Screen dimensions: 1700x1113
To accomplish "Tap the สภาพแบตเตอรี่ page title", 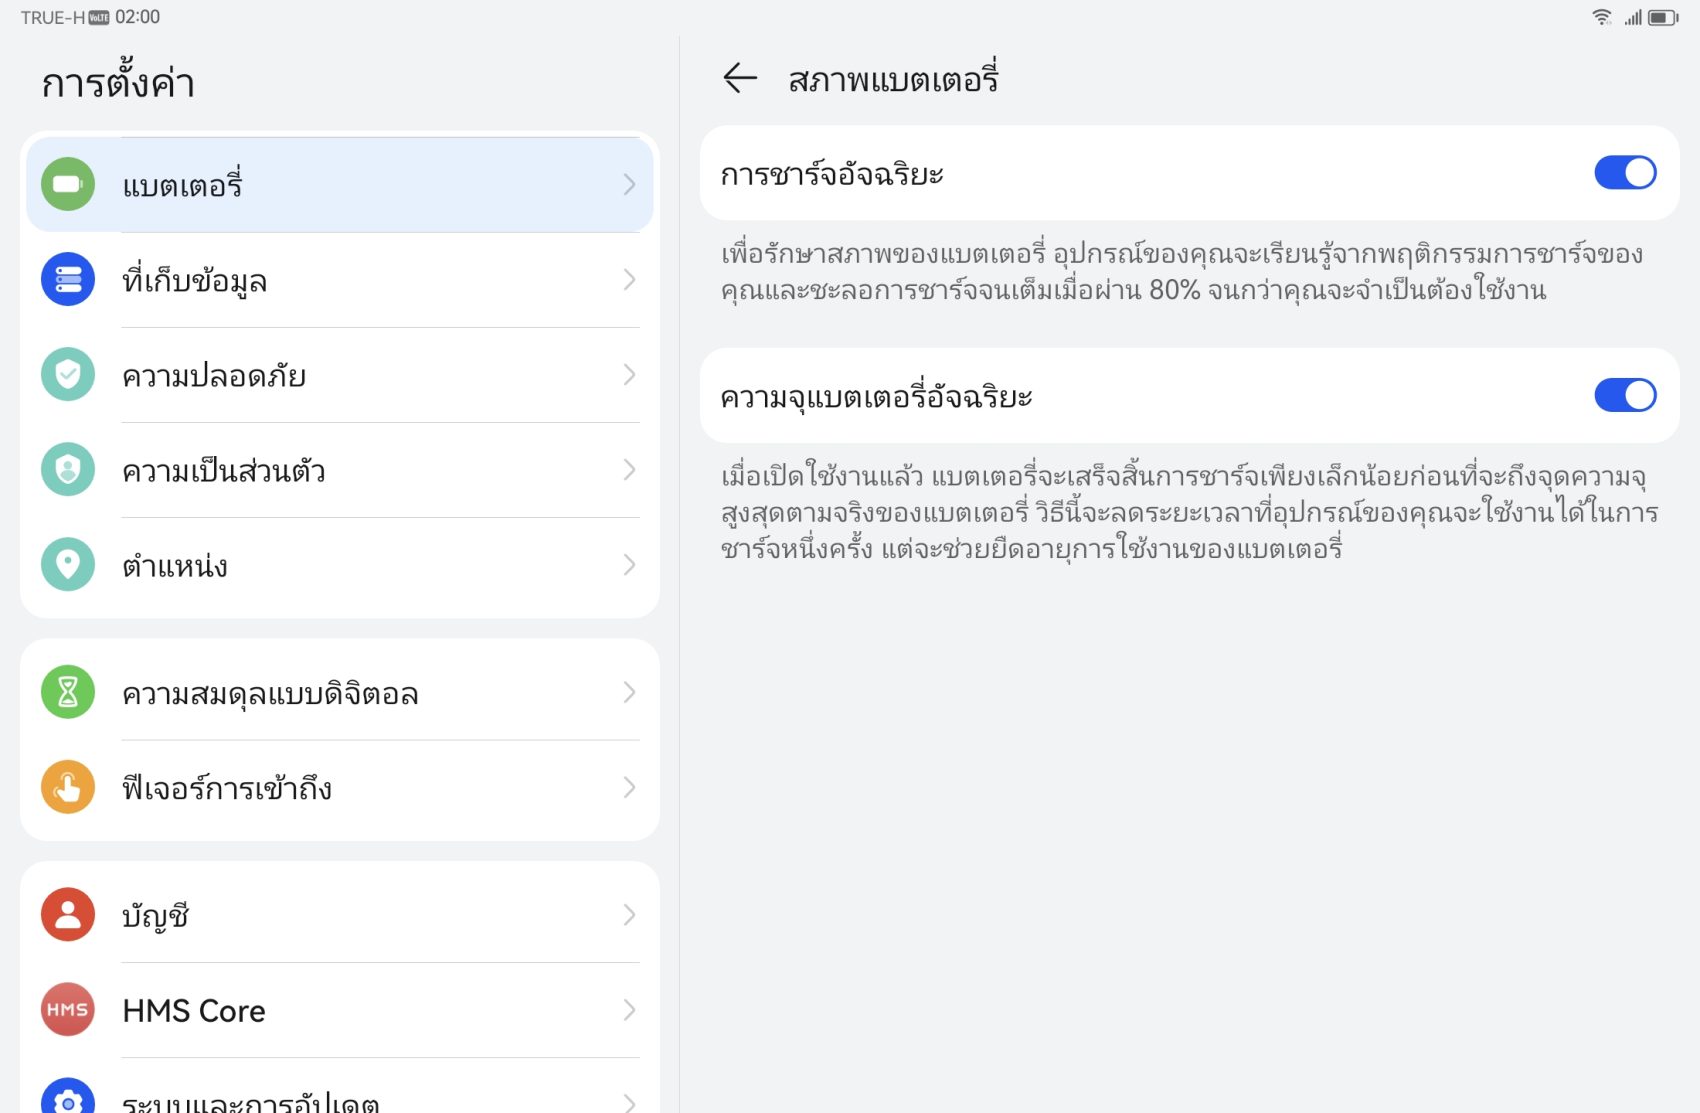I will pos(893,79).
